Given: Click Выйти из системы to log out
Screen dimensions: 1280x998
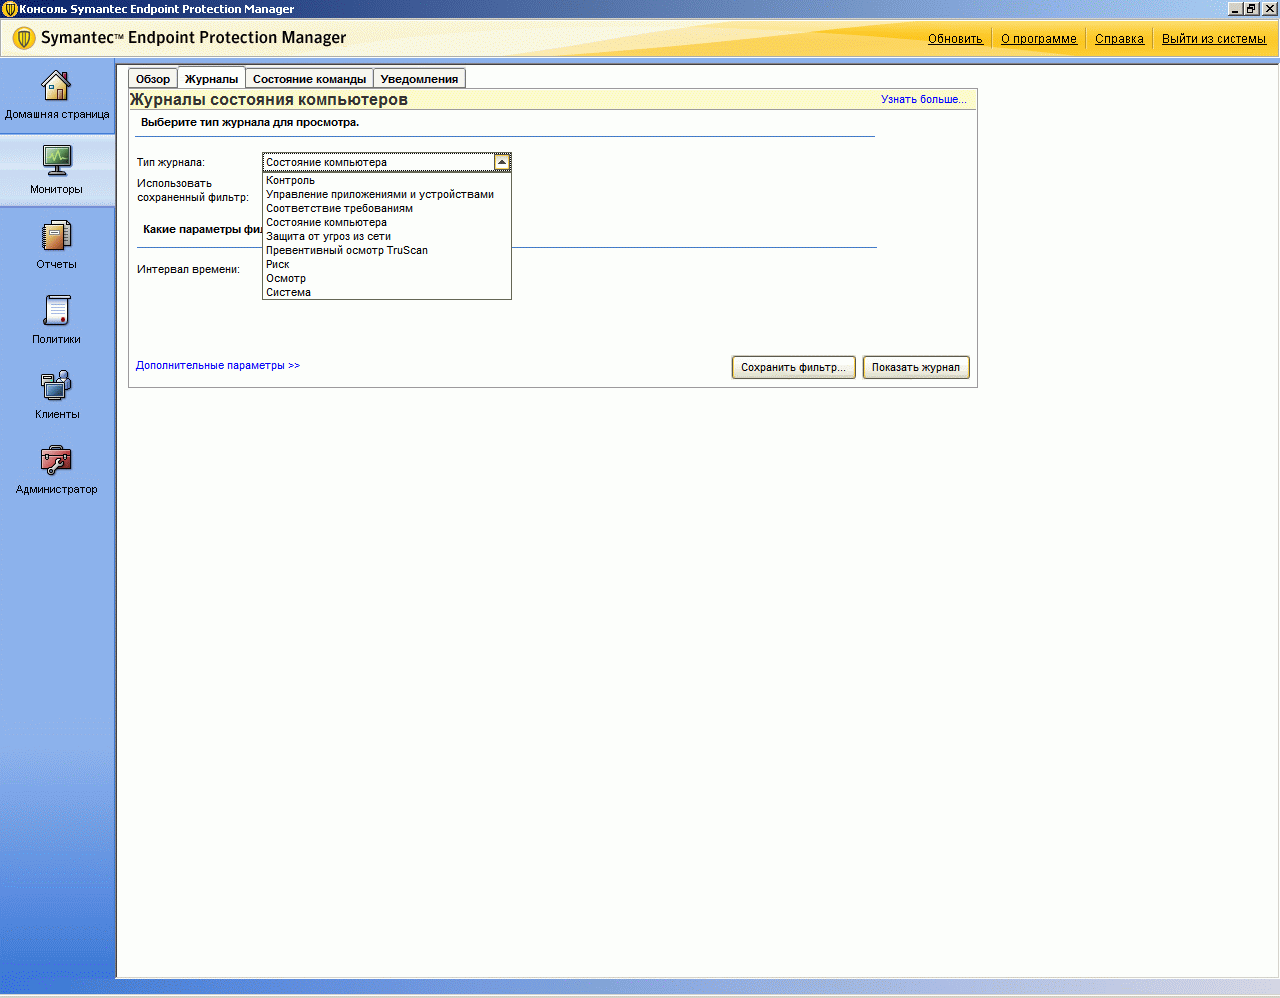Looking at the screenshot, I should [x=1214, y=39].
